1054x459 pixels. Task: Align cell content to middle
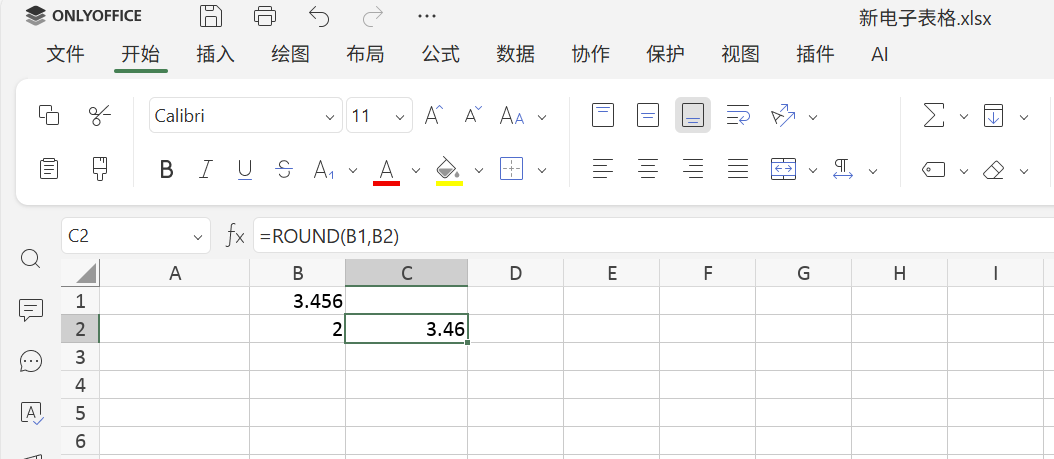pos(648,115)
